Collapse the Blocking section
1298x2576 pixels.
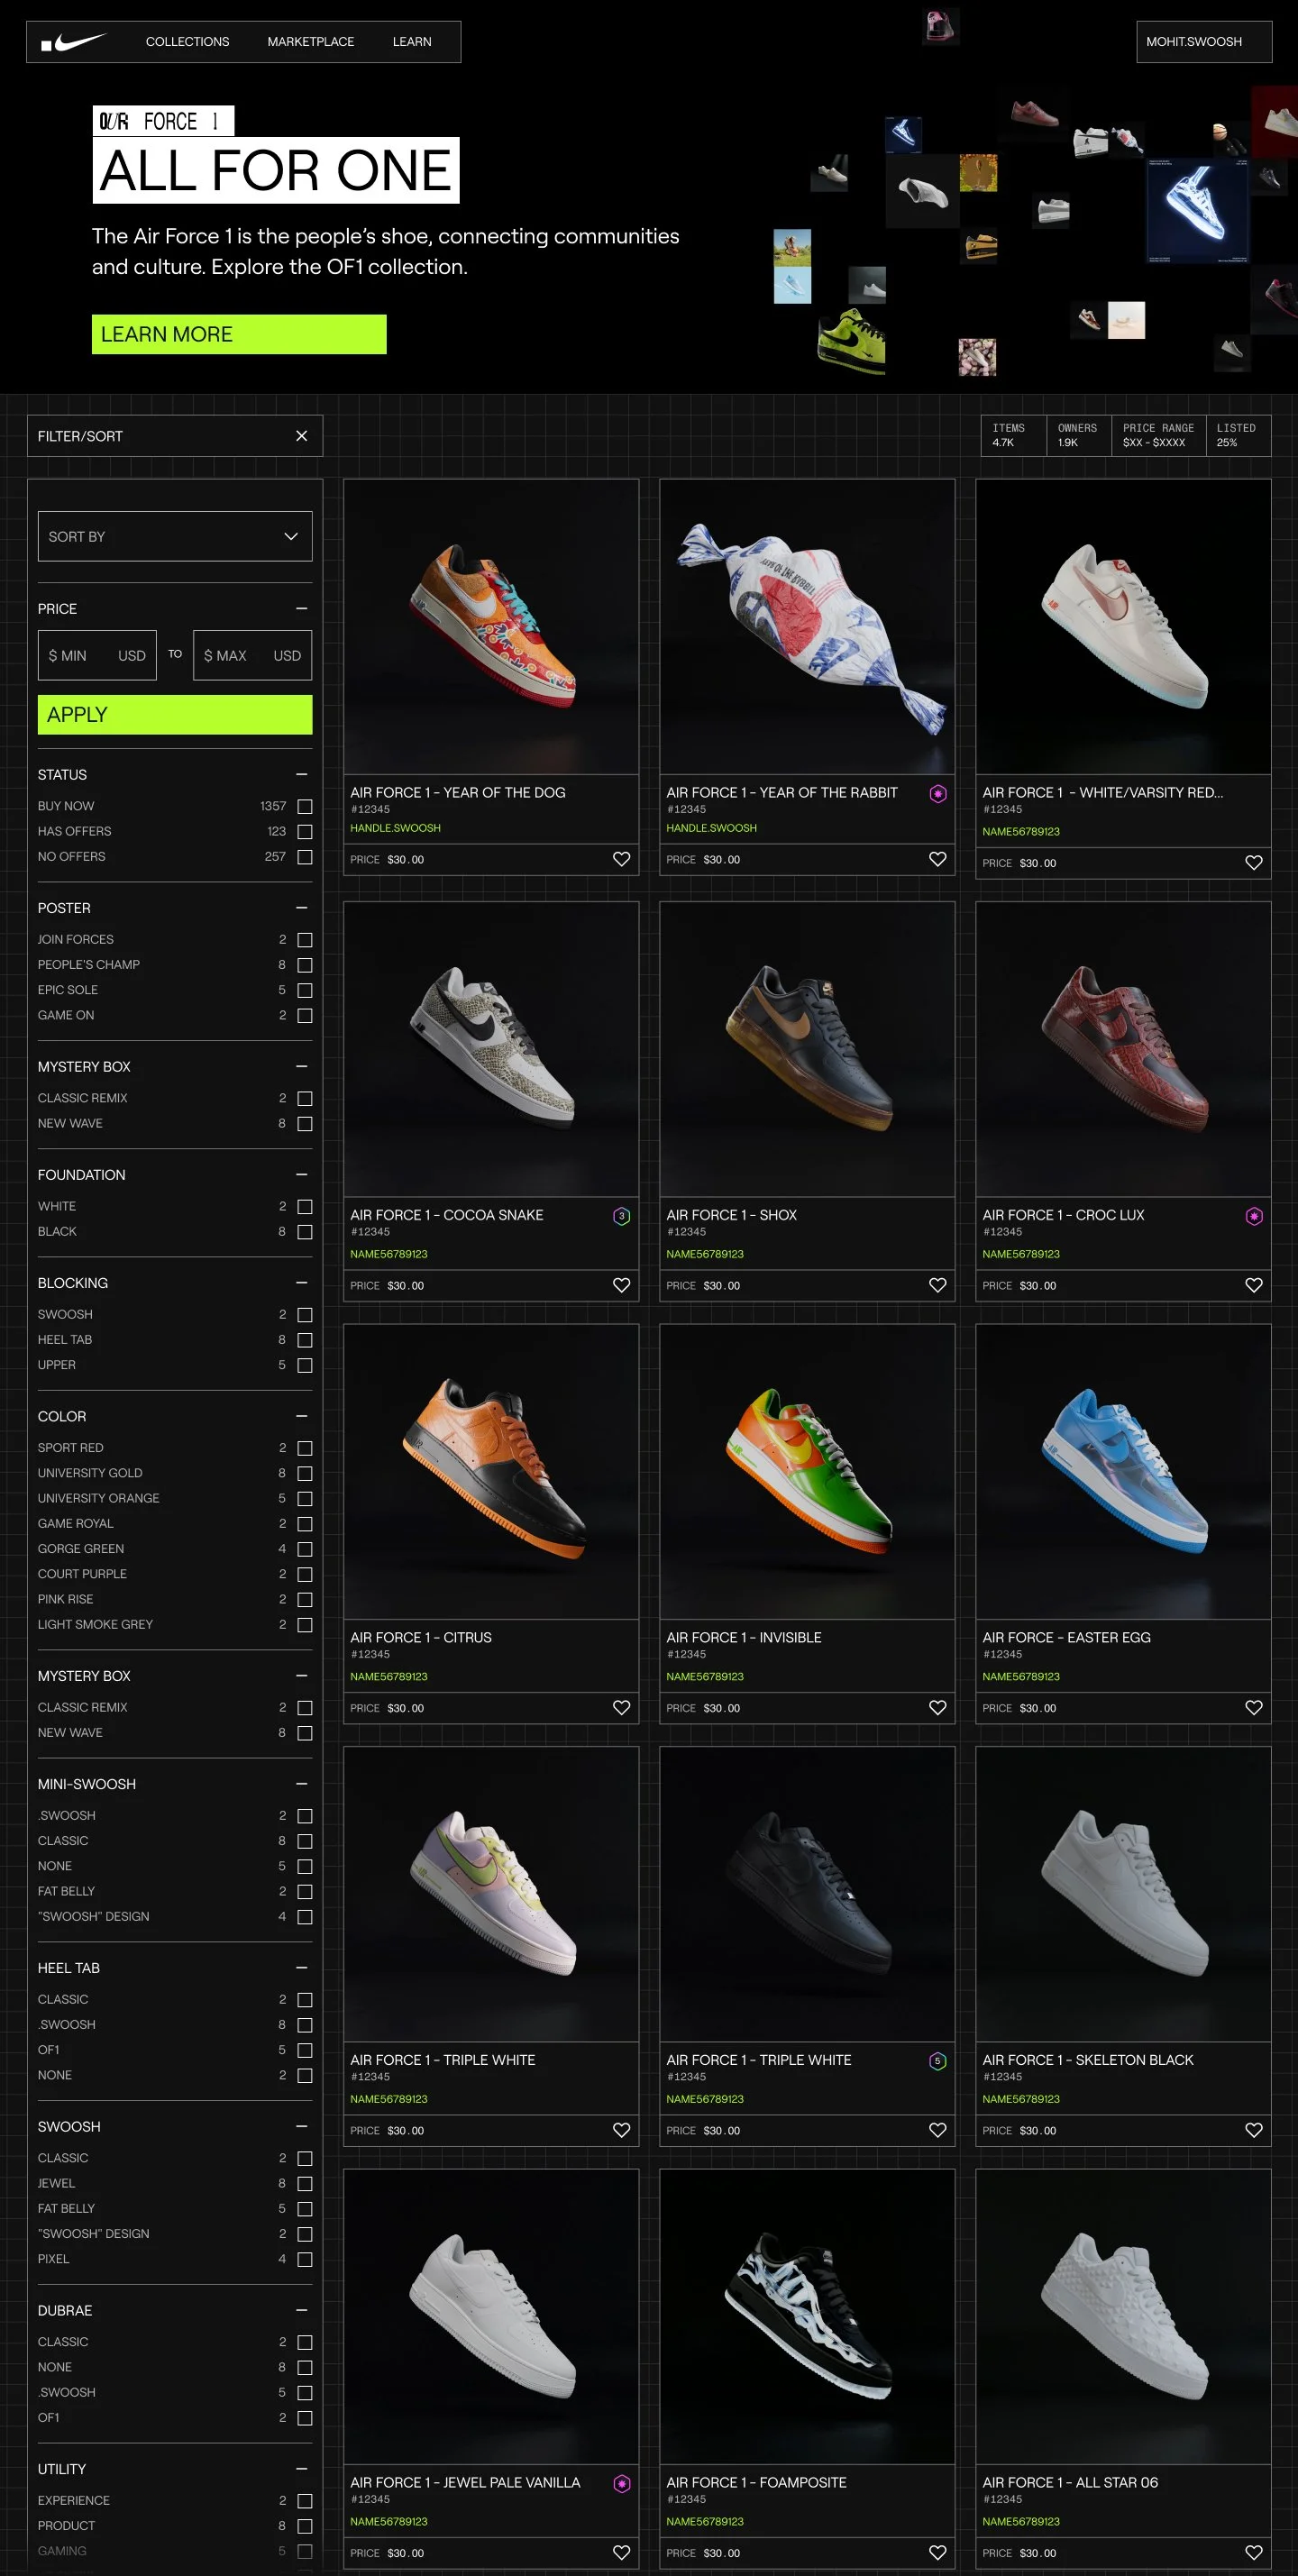coord(302,1283)
